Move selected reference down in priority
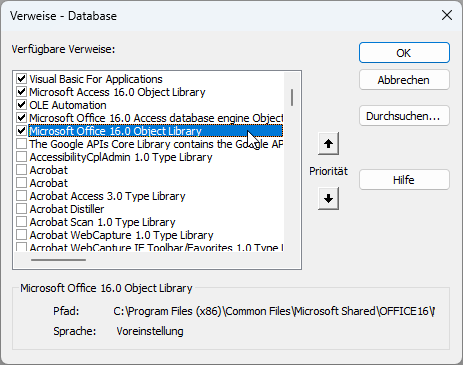 (328, 199)
